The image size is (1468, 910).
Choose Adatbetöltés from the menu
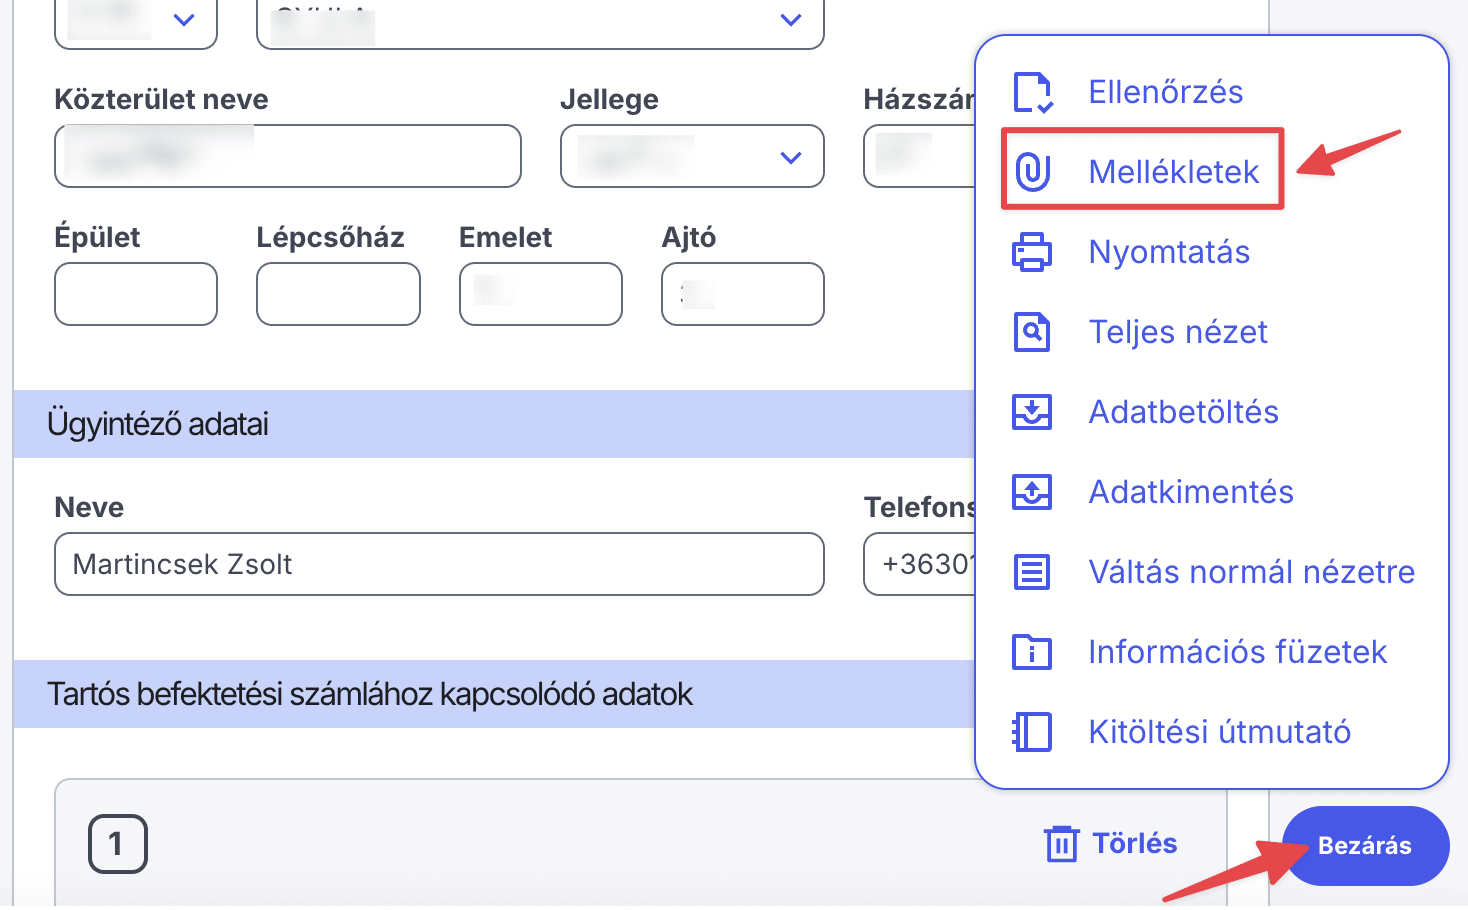click(x=1183, y=412)
